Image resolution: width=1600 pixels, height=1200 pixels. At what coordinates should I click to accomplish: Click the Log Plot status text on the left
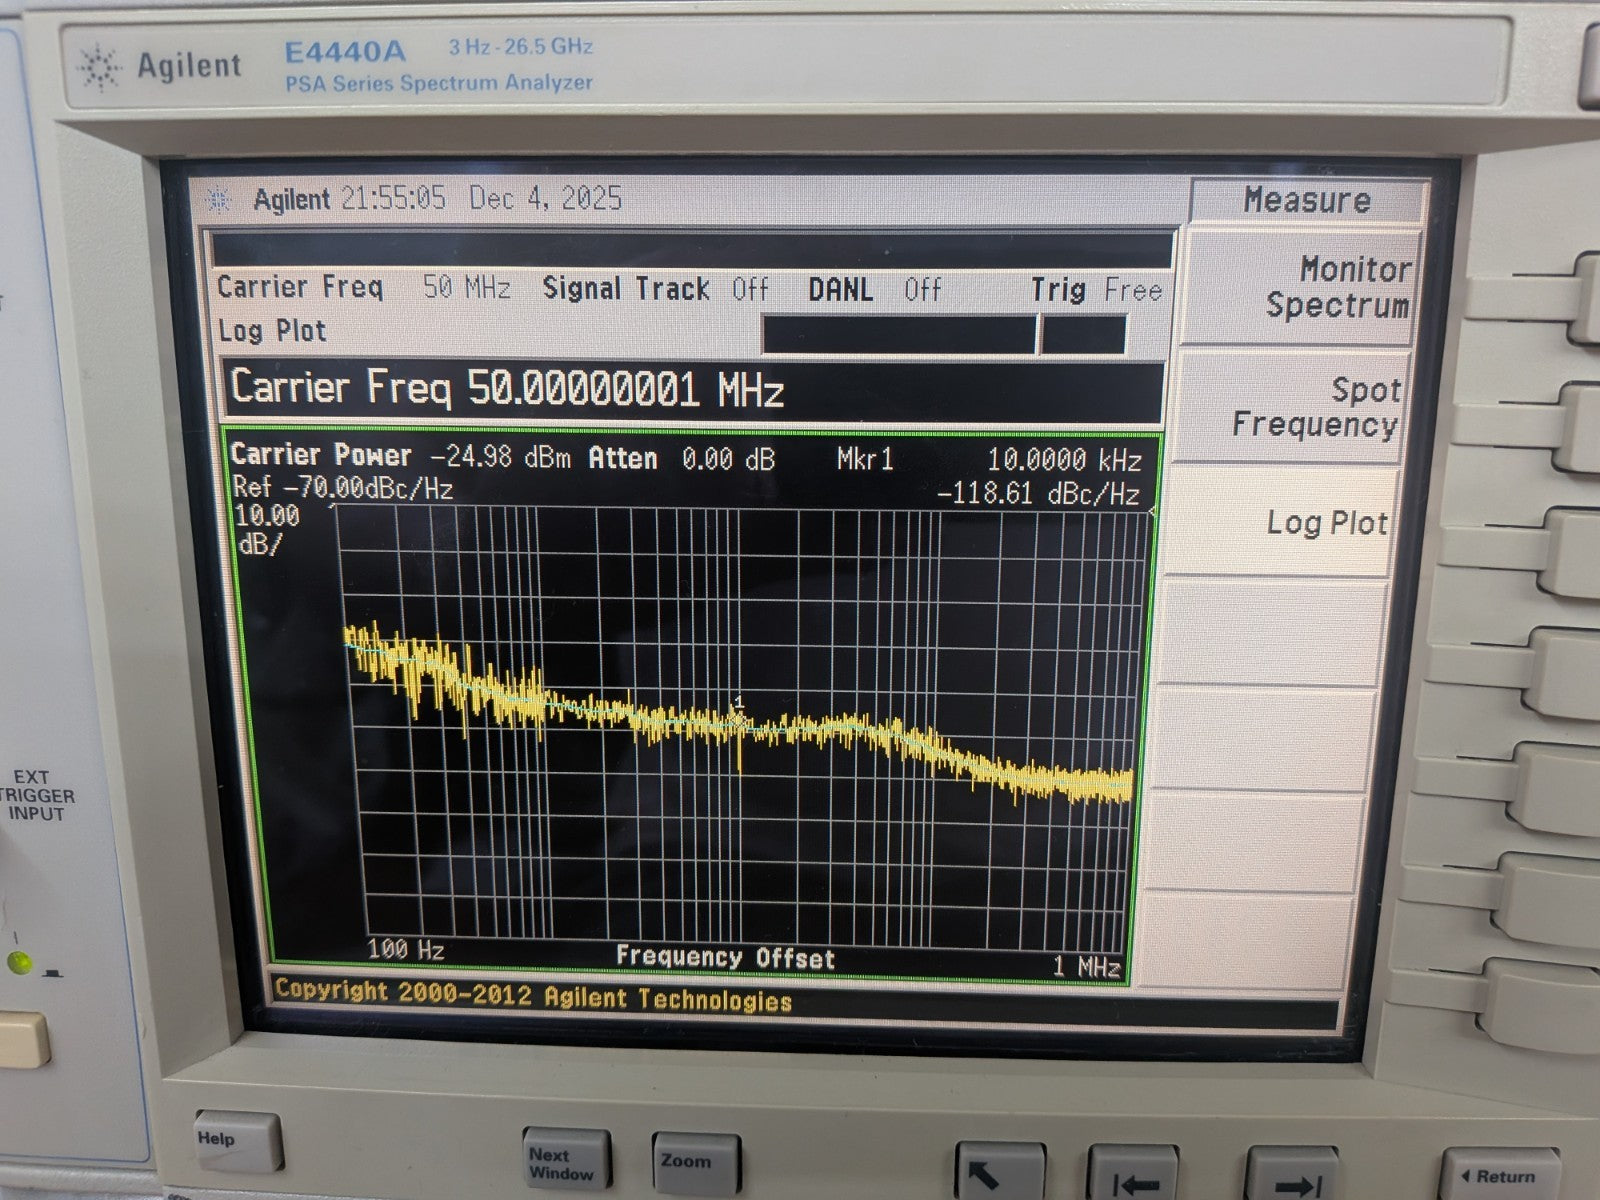click(x=272, y=330)
